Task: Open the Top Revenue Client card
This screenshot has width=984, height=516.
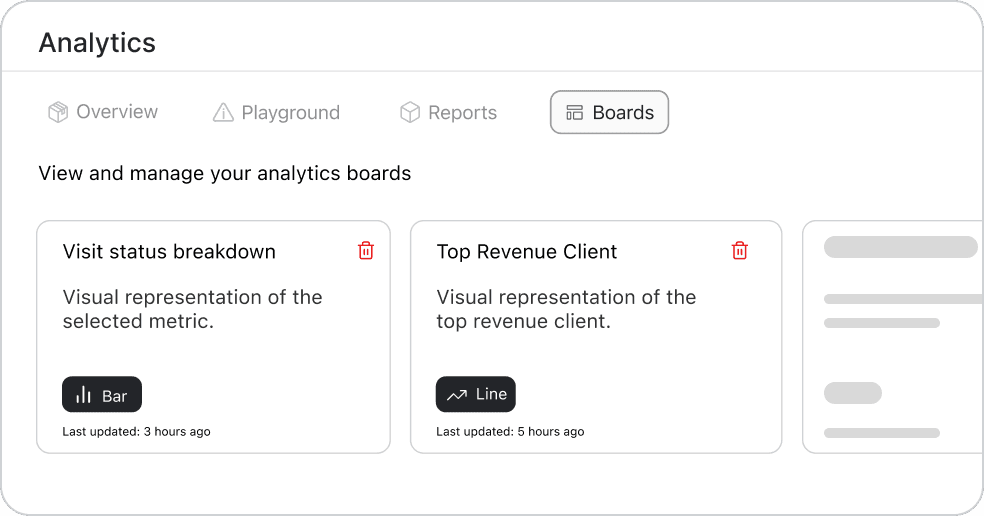Action: 596,340
